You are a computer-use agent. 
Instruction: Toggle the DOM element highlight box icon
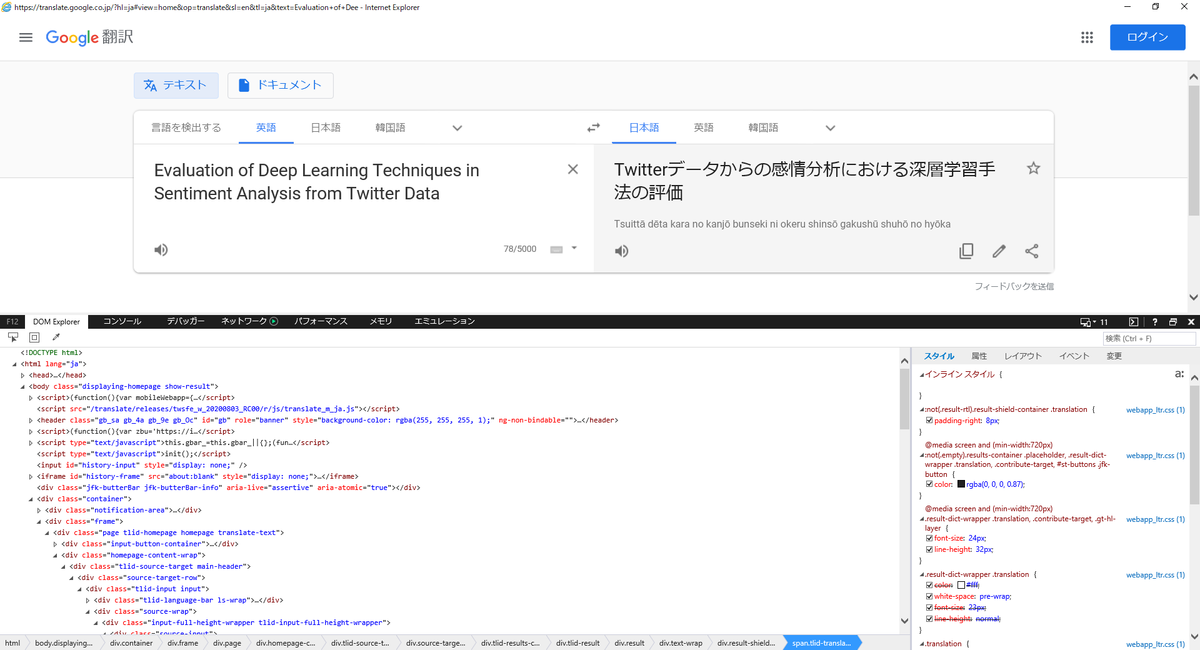pos(34,338)
